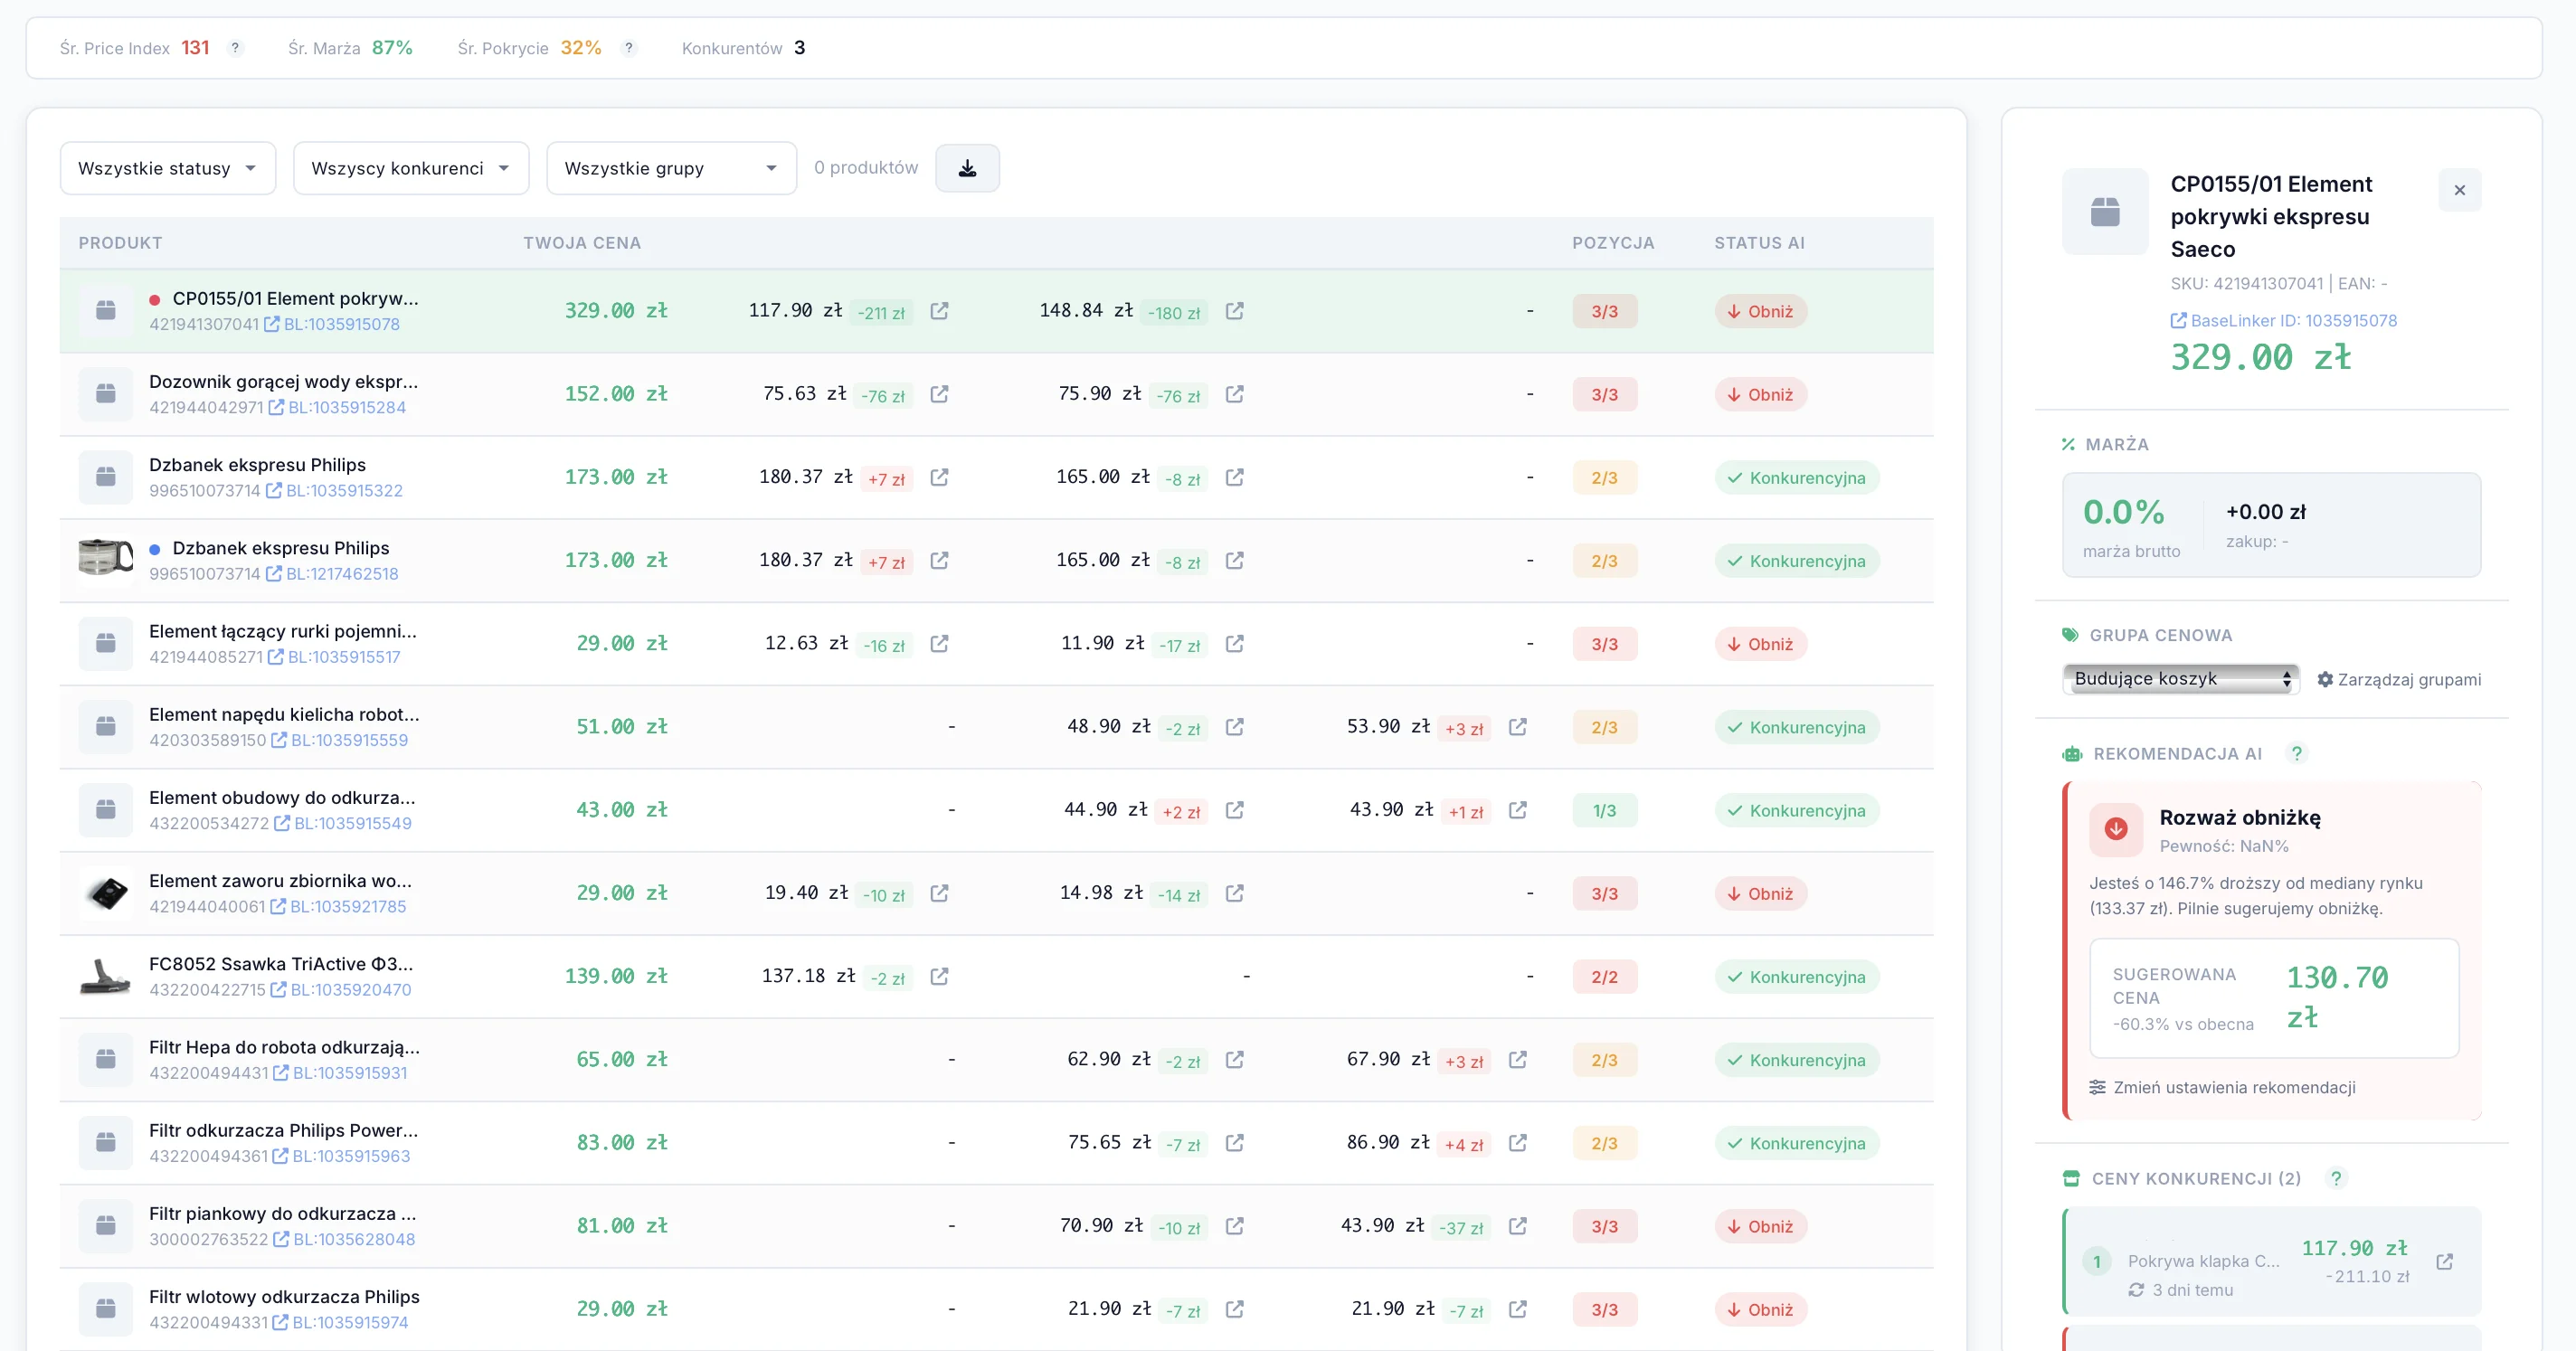Click the help icon next to Śr. Price Index

pyautogui.click(x=235, y=47)
